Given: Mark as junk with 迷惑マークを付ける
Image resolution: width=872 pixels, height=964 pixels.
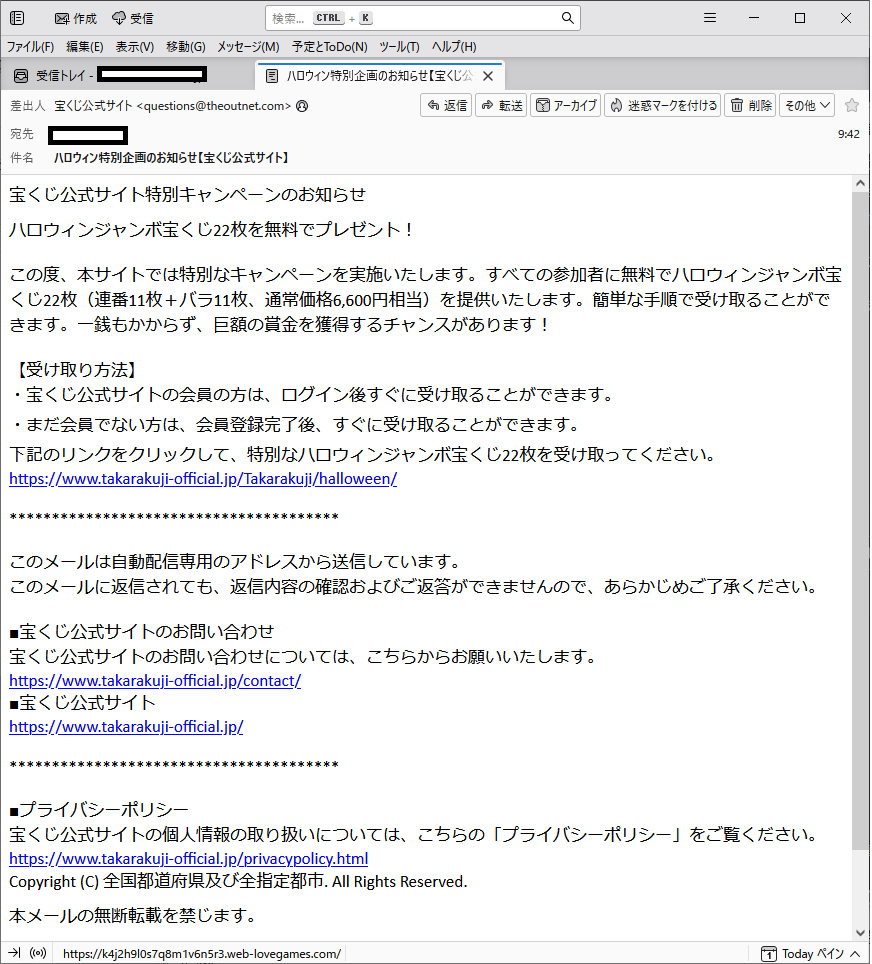Looking at the screenshot, I should coord(662,105).
